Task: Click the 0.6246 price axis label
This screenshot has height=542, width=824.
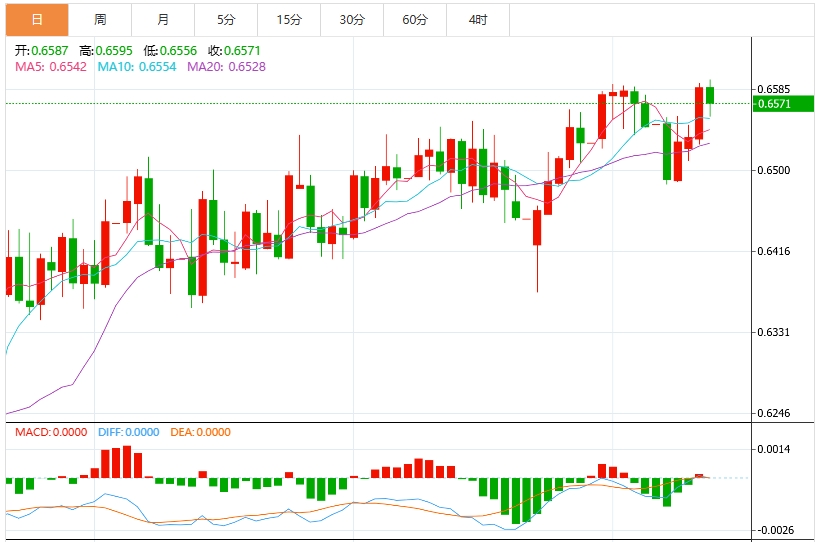Action: click(774, 413)
